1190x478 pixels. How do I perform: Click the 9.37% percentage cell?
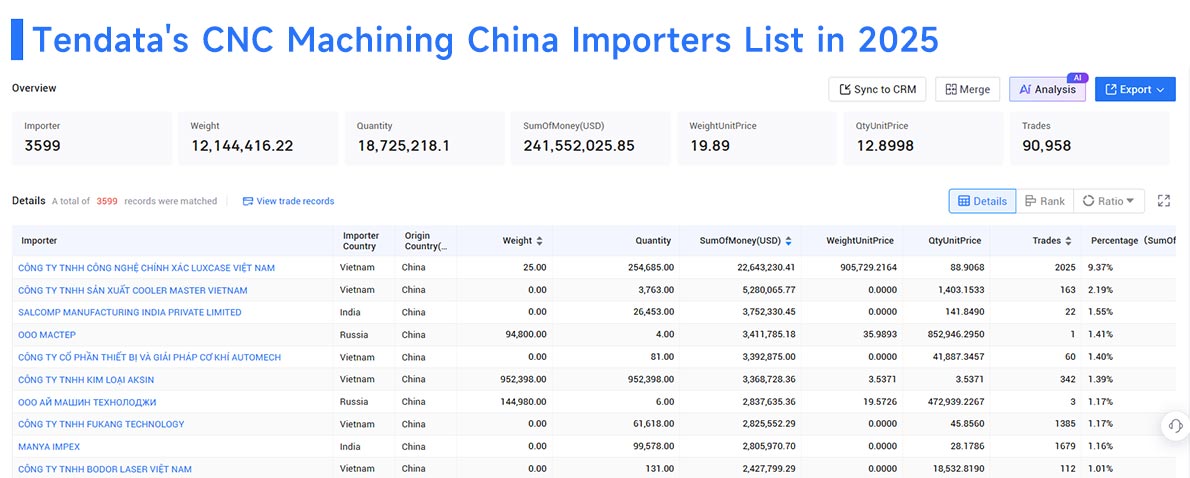(x=1102, y=268)
